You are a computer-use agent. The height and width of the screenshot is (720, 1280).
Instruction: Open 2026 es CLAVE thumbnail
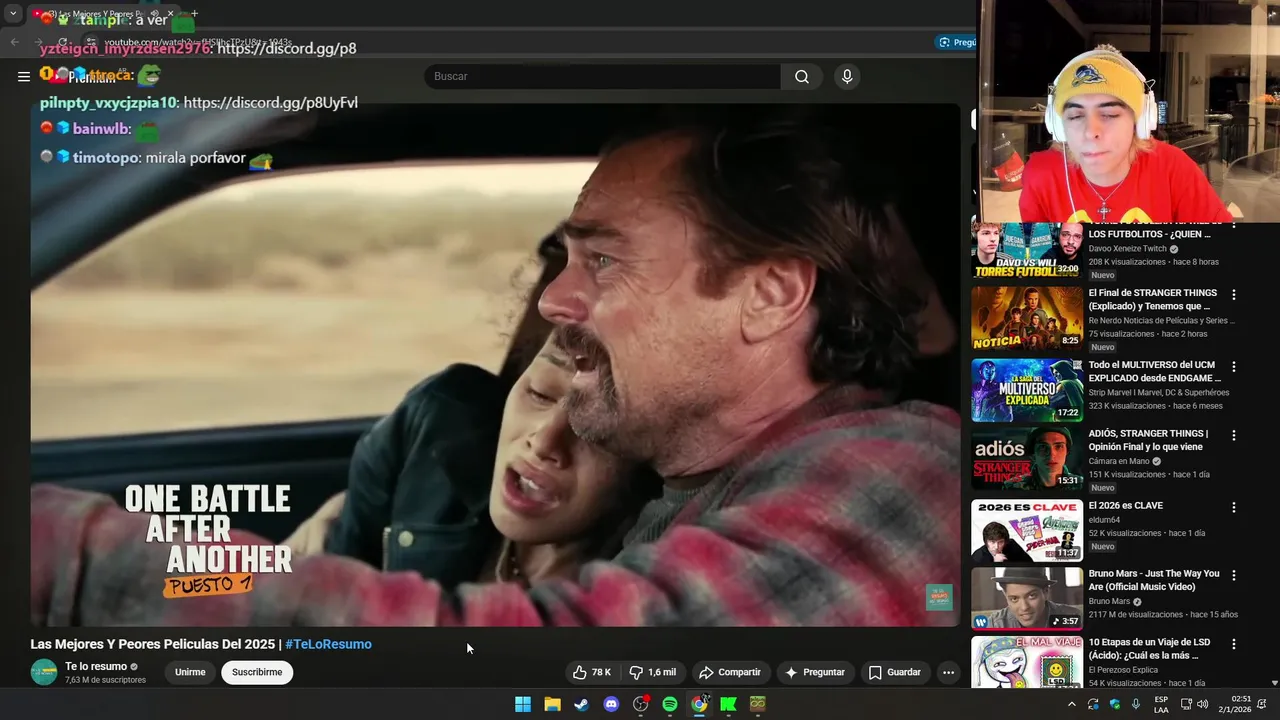[1027, 530]
